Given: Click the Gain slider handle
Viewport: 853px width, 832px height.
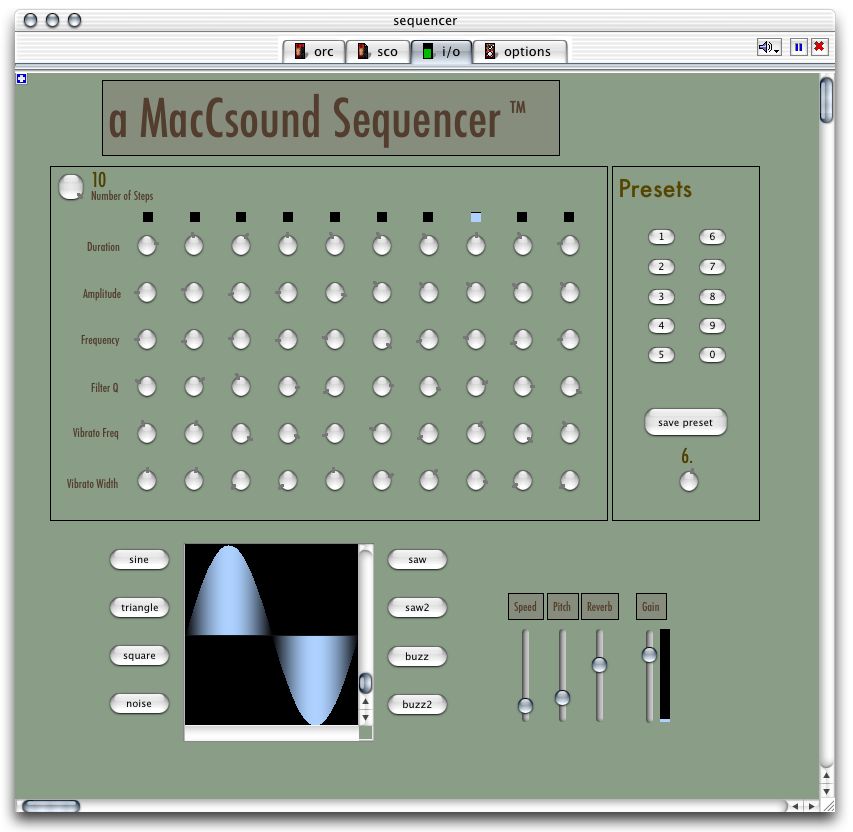Looking at the screenshot, I should coord(649,655).
